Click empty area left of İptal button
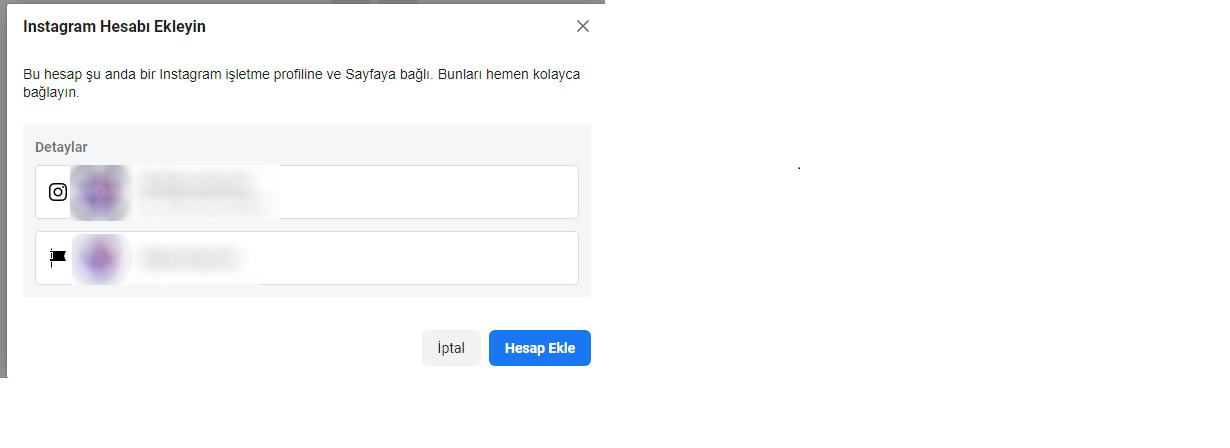Screen dimensions: 1230x448 point(220,348)
